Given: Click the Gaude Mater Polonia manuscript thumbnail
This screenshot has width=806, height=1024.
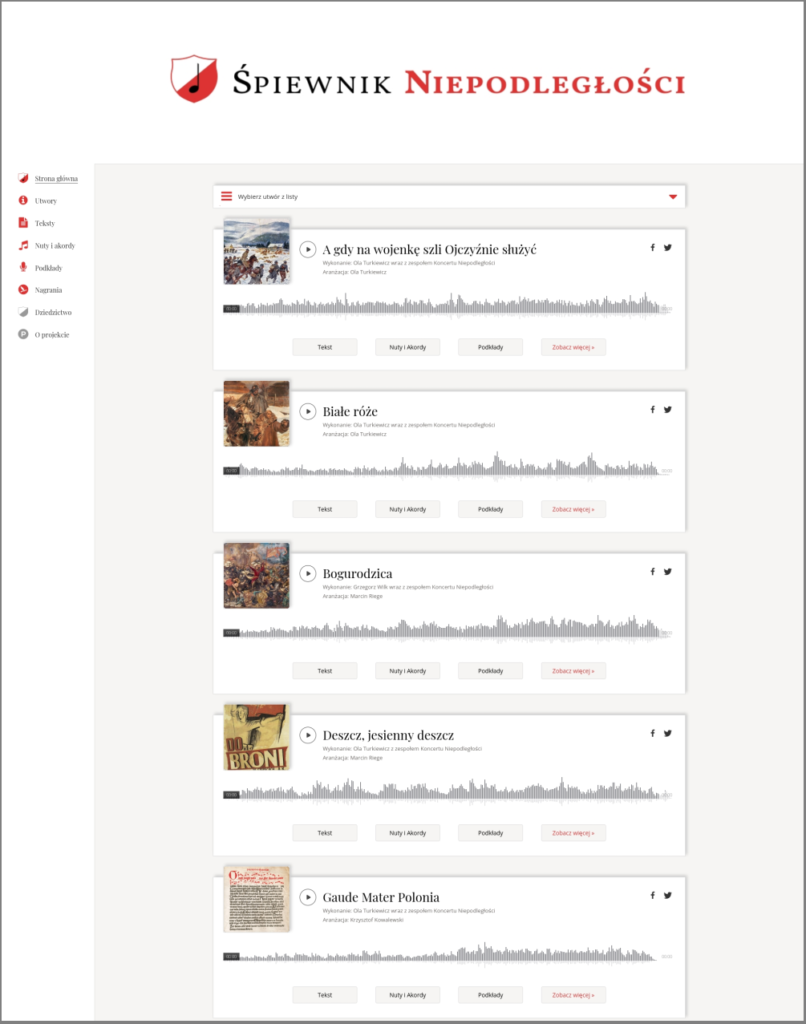Looking at the screenshot, I should [x=256, y=899].
